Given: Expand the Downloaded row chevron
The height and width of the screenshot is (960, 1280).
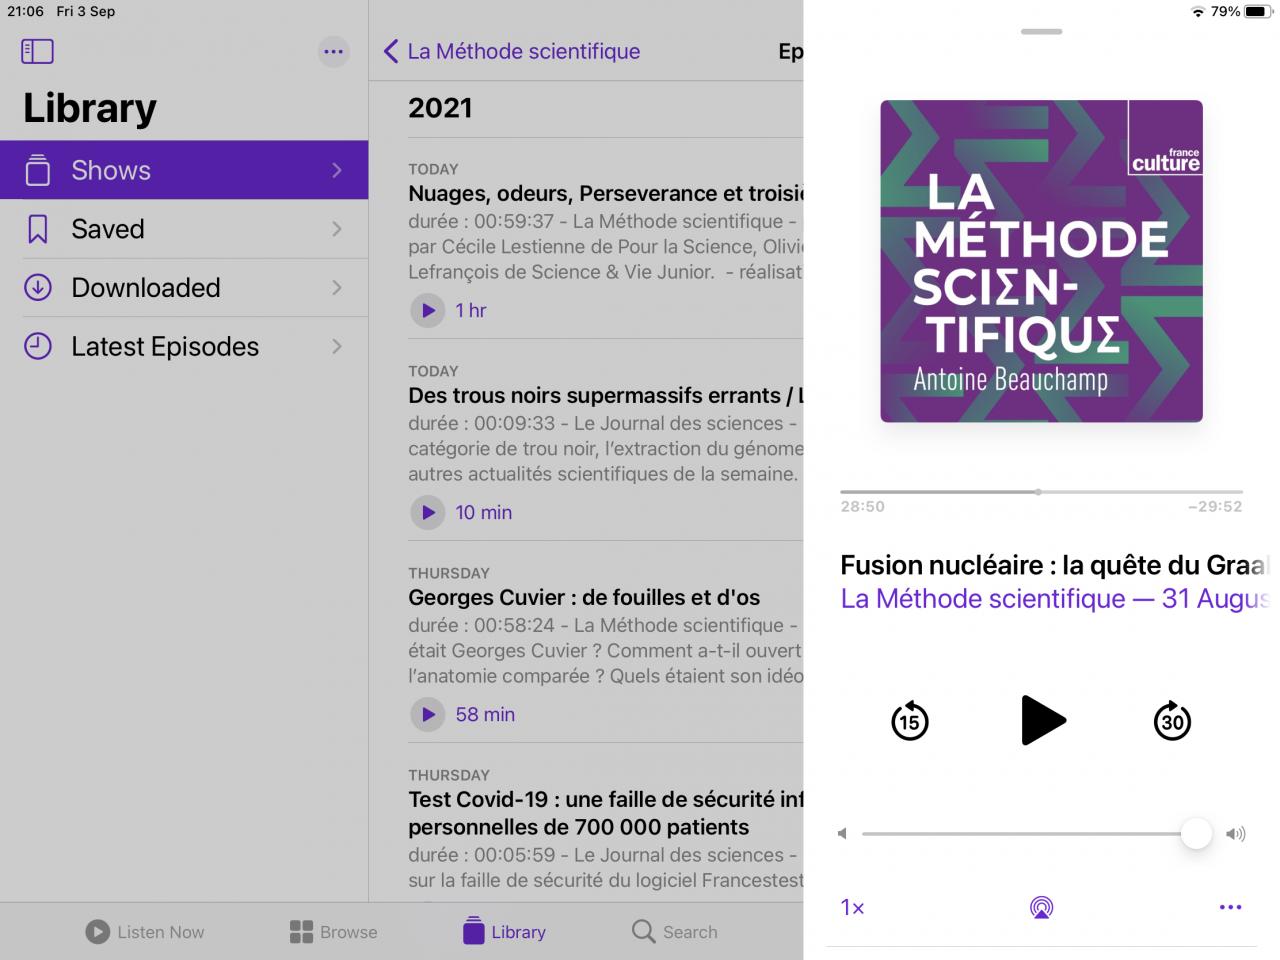Looking at the screenshot, I should (x=337, y=288).
